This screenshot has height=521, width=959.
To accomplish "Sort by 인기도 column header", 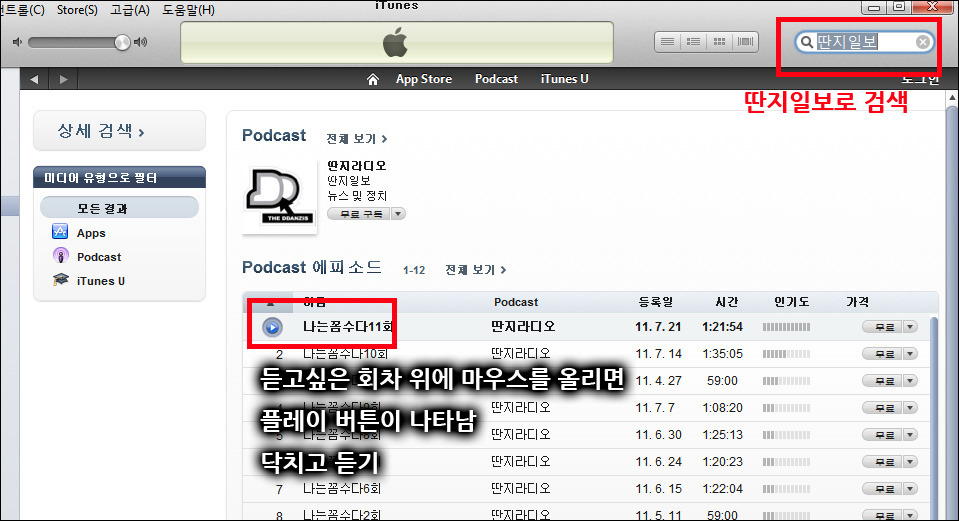I will click(x=791, y=302).
